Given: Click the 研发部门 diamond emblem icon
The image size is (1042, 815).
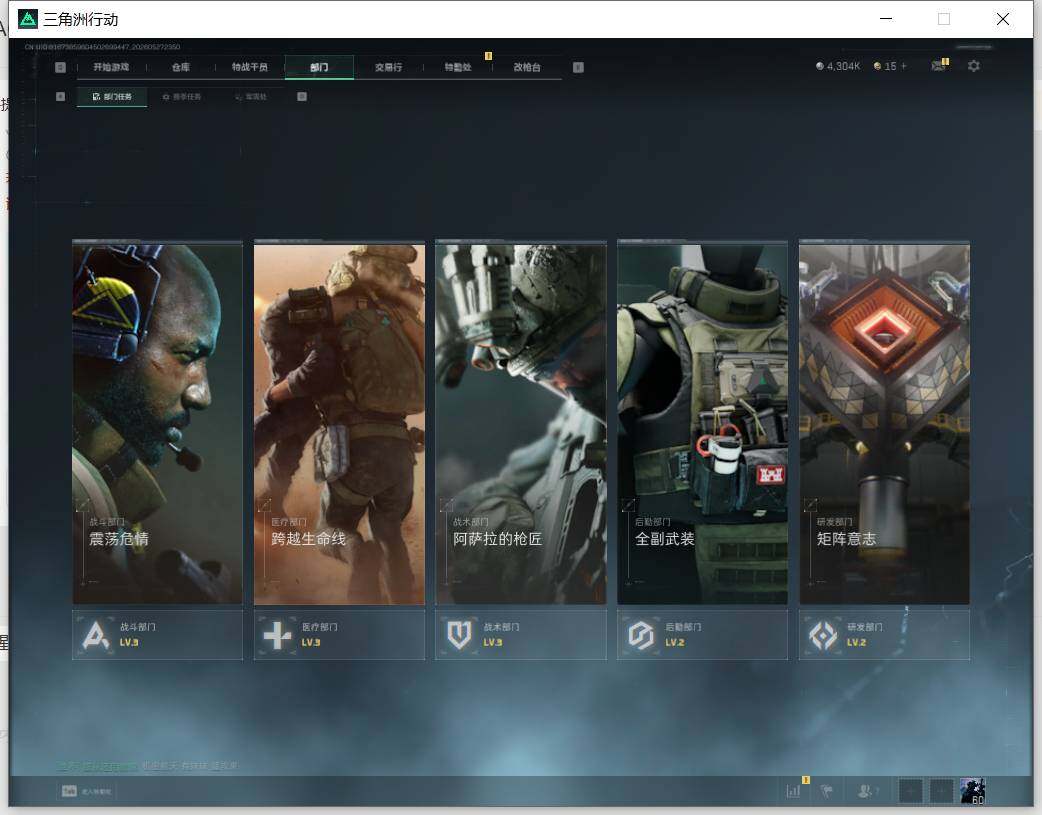Looking at the screenshot, I should pyautogui.click(x=823, y=635).
